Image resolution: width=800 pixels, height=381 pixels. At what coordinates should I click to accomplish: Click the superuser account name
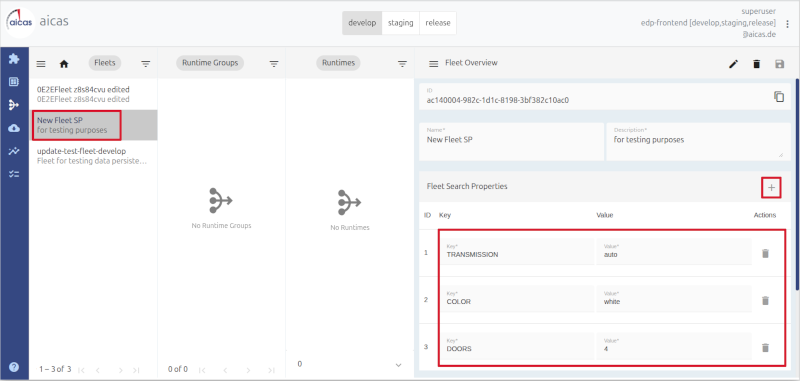coord(759,11)
